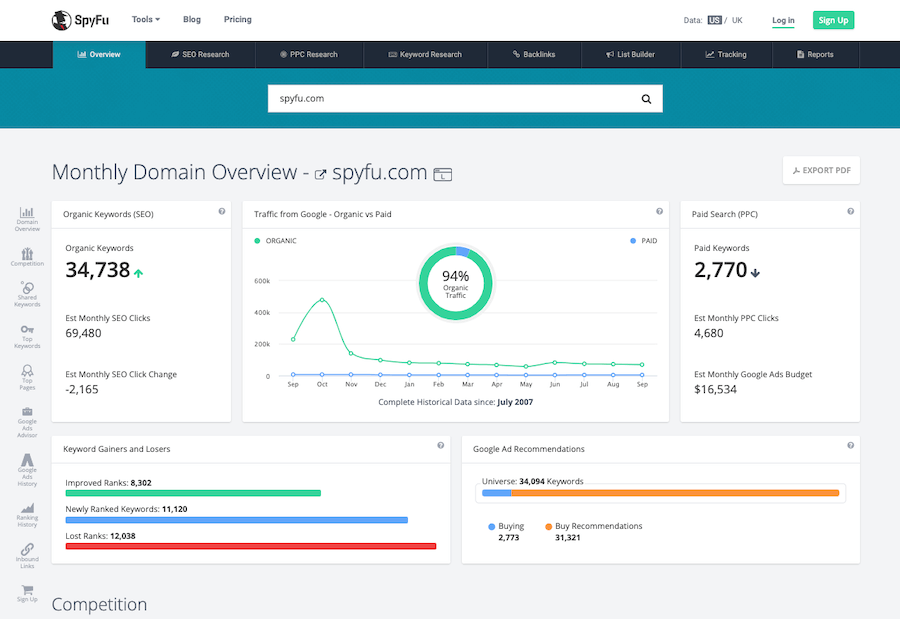Open Competition in the sidebar

(27, 257)
